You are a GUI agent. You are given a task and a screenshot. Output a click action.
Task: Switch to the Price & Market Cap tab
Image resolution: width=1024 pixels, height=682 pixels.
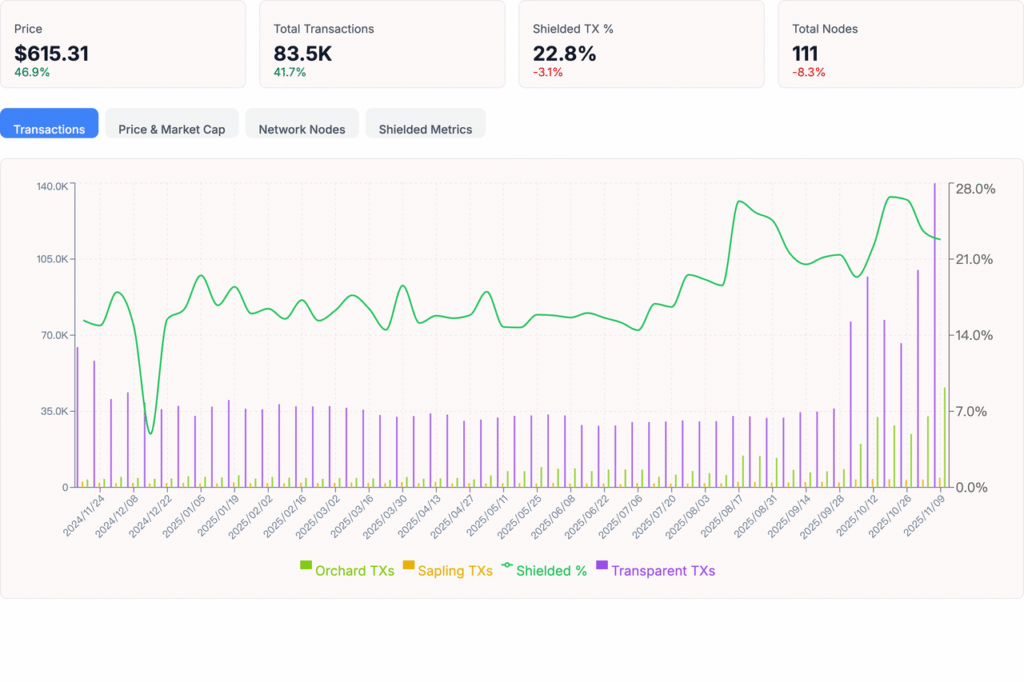click(x=171, y=129)
